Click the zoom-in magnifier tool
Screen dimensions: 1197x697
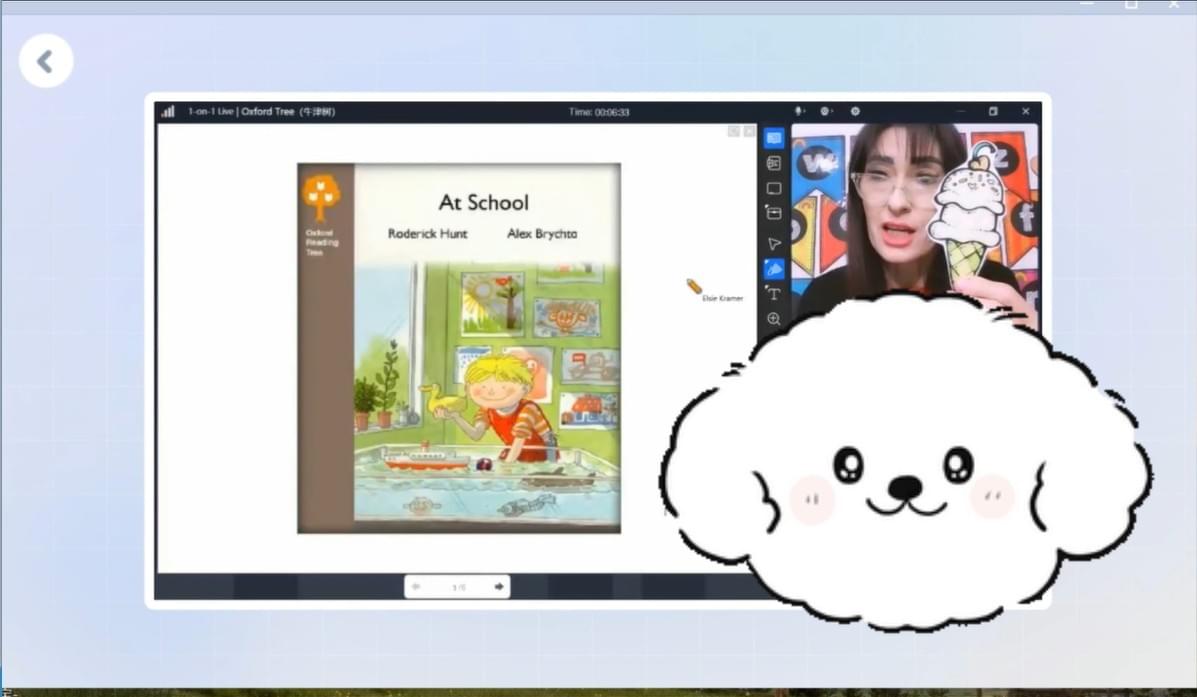[773, 319]
